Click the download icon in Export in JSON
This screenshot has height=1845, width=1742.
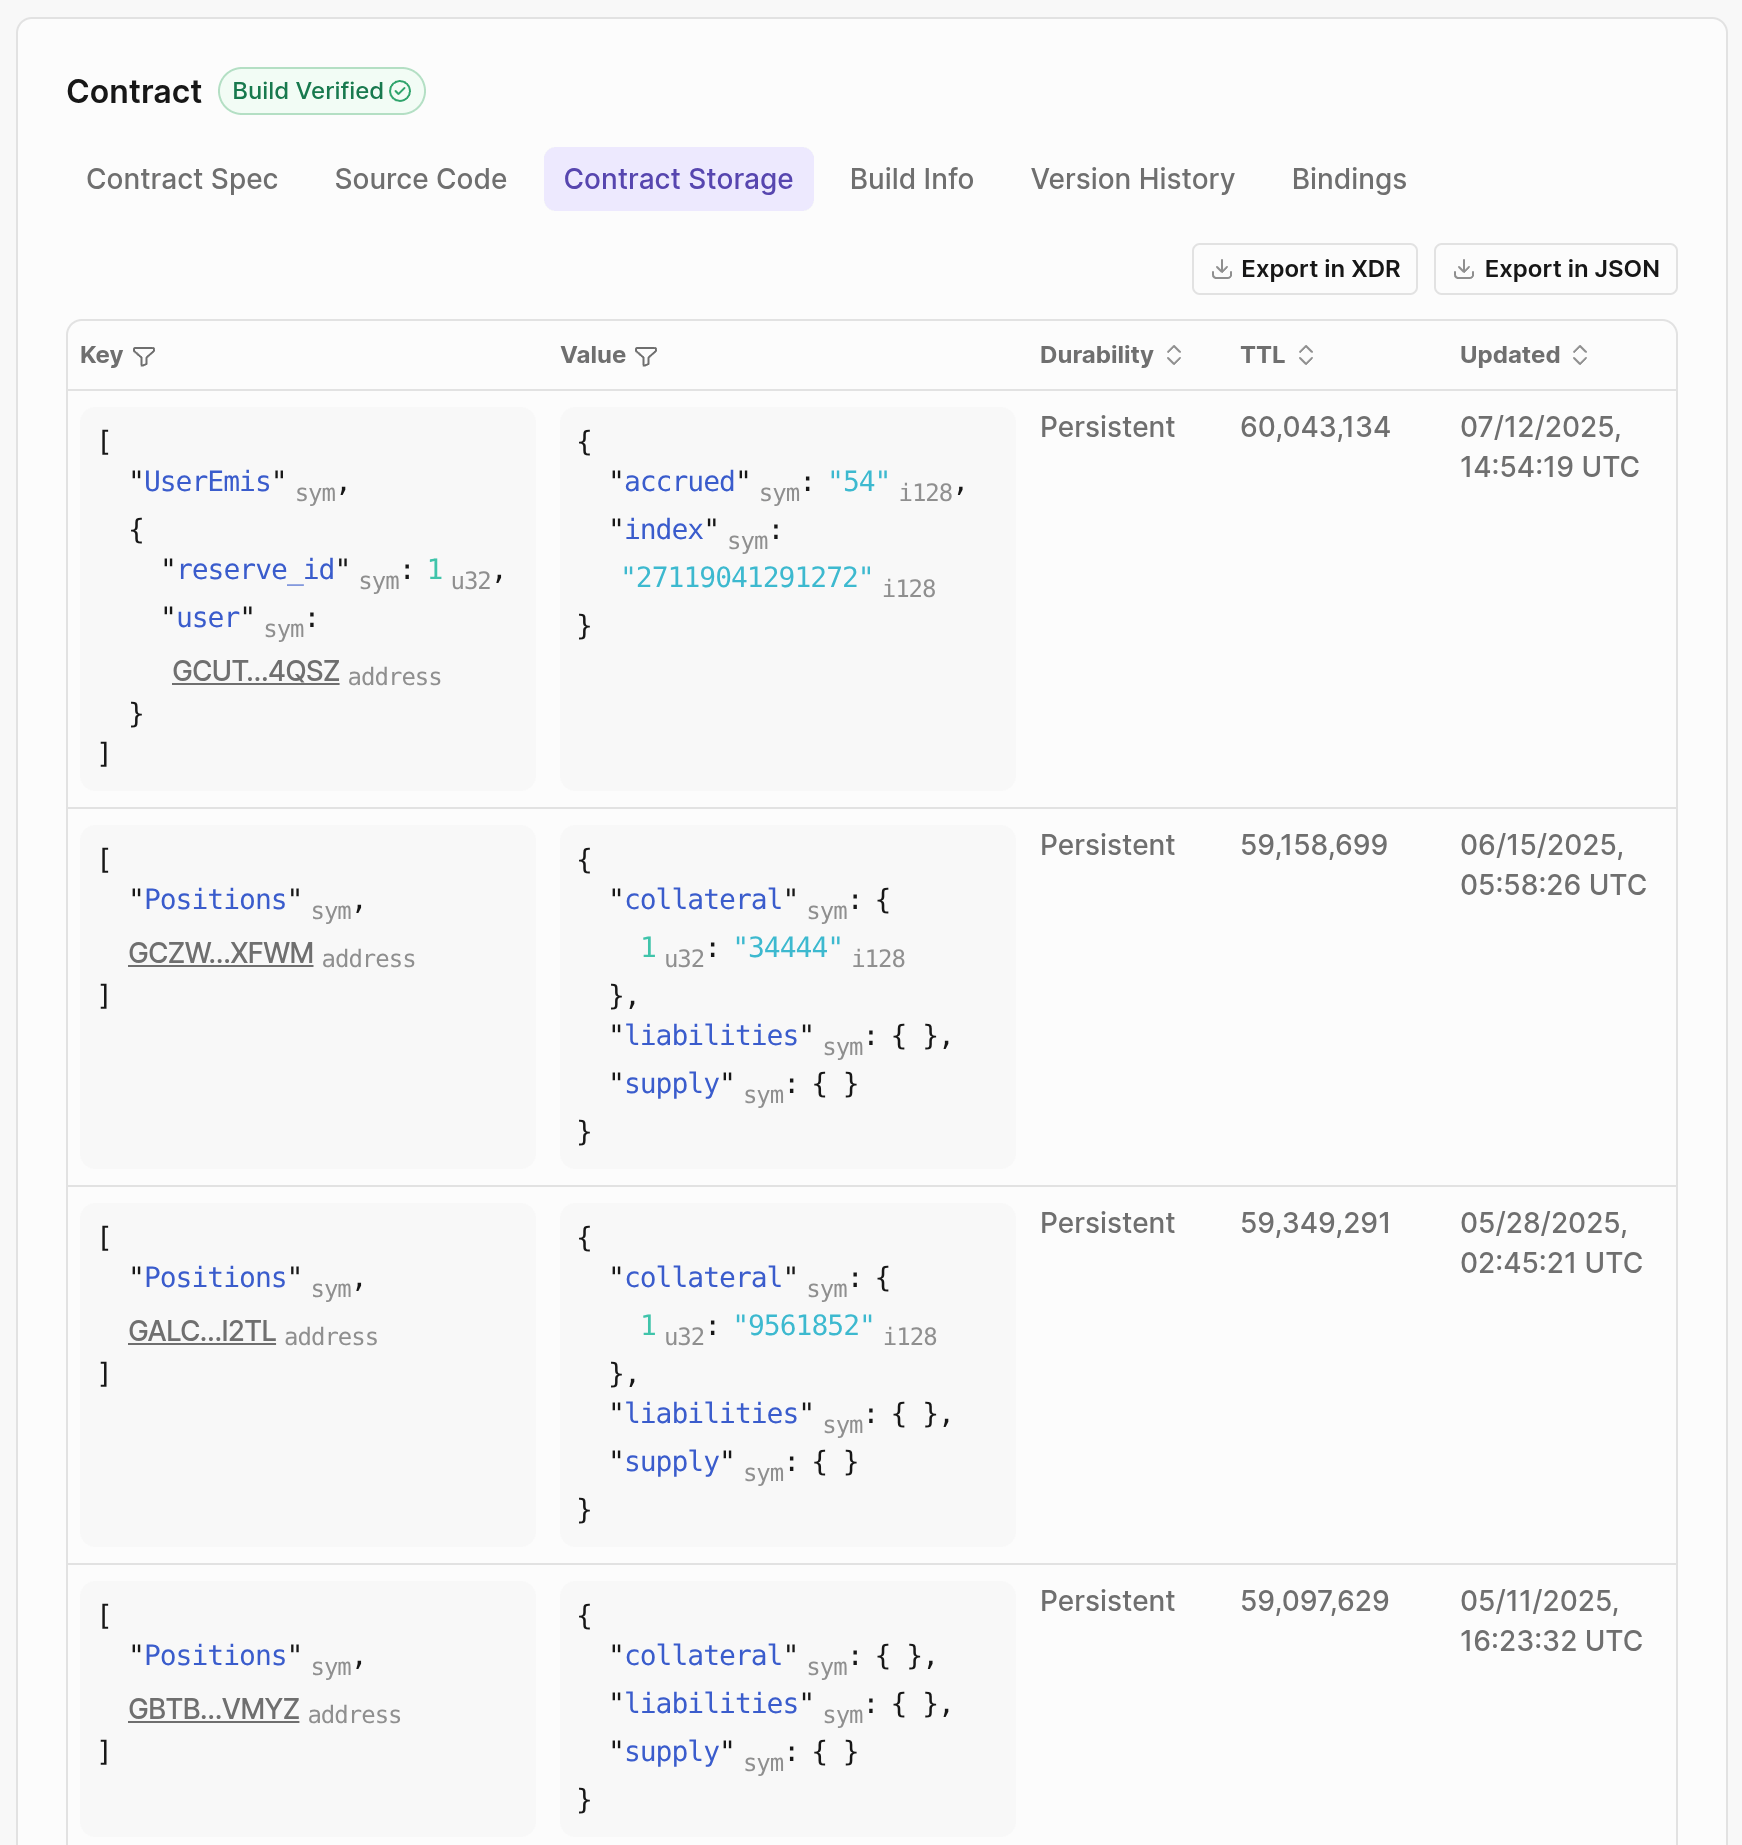click(x=1465, y=269)
